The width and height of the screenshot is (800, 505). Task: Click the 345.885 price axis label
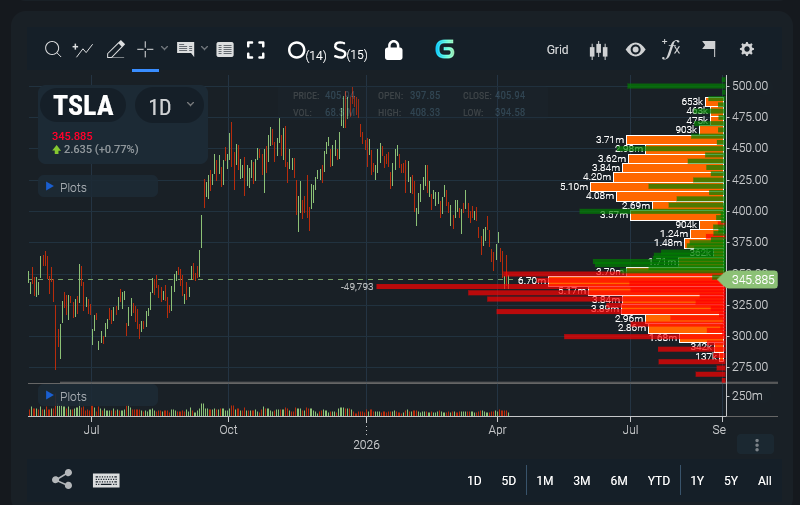(x=750, y=280)
